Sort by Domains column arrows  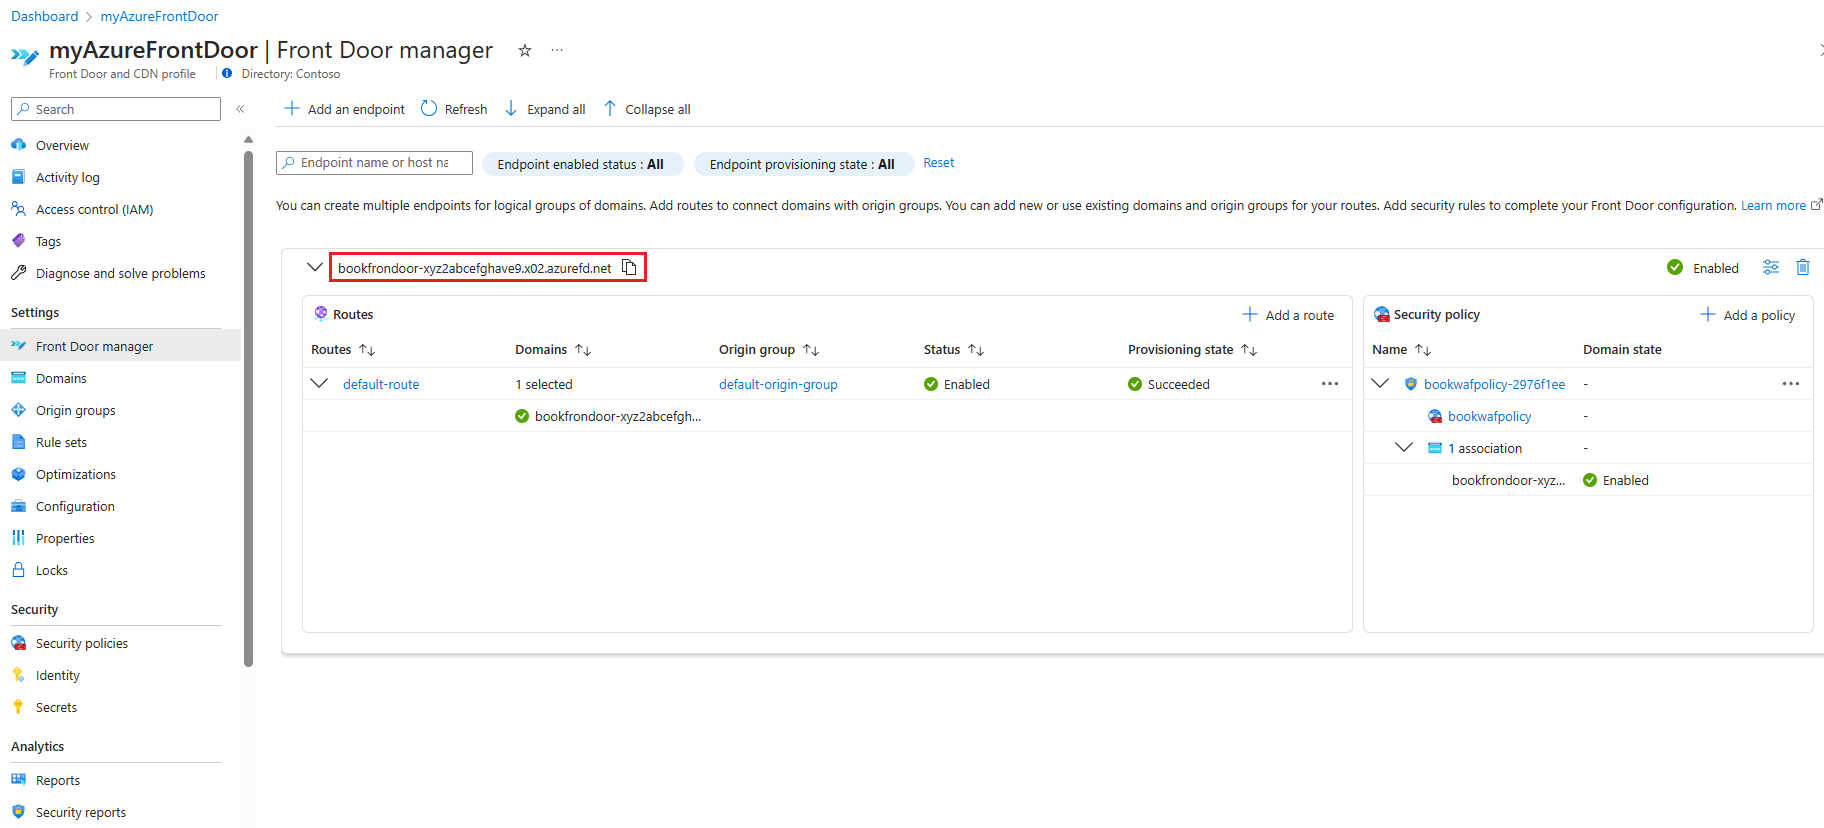(x=583, y=350)
